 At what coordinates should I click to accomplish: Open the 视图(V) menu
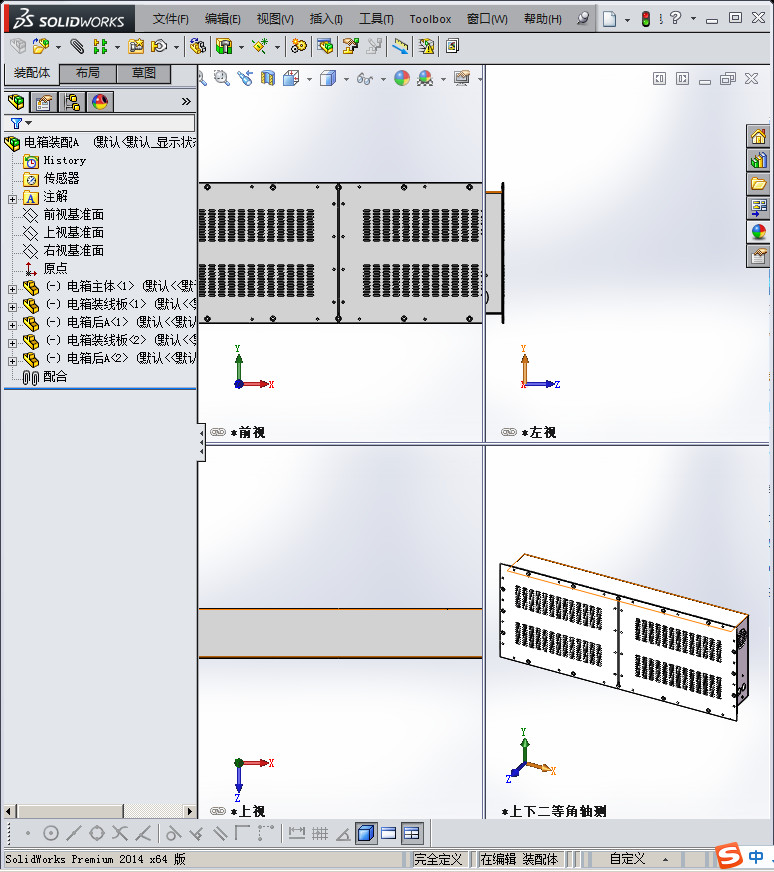[x=275, y=19]
